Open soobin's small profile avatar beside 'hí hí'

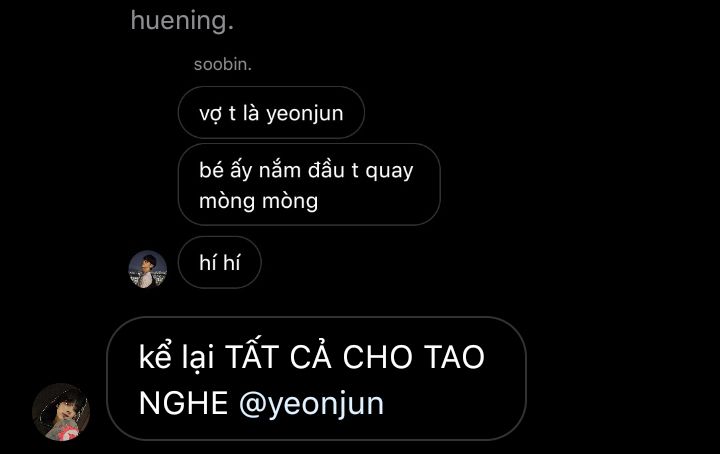147,269
